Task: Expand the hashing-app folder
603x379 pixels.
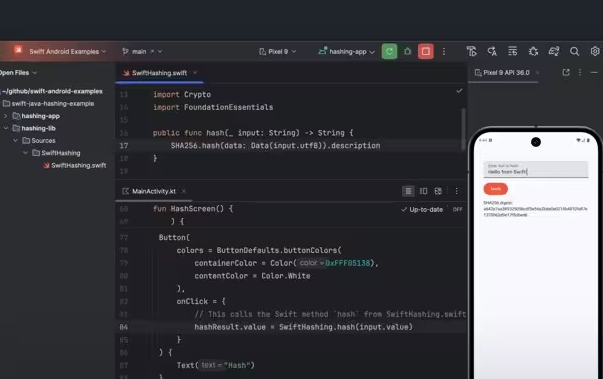Action: 5,116
